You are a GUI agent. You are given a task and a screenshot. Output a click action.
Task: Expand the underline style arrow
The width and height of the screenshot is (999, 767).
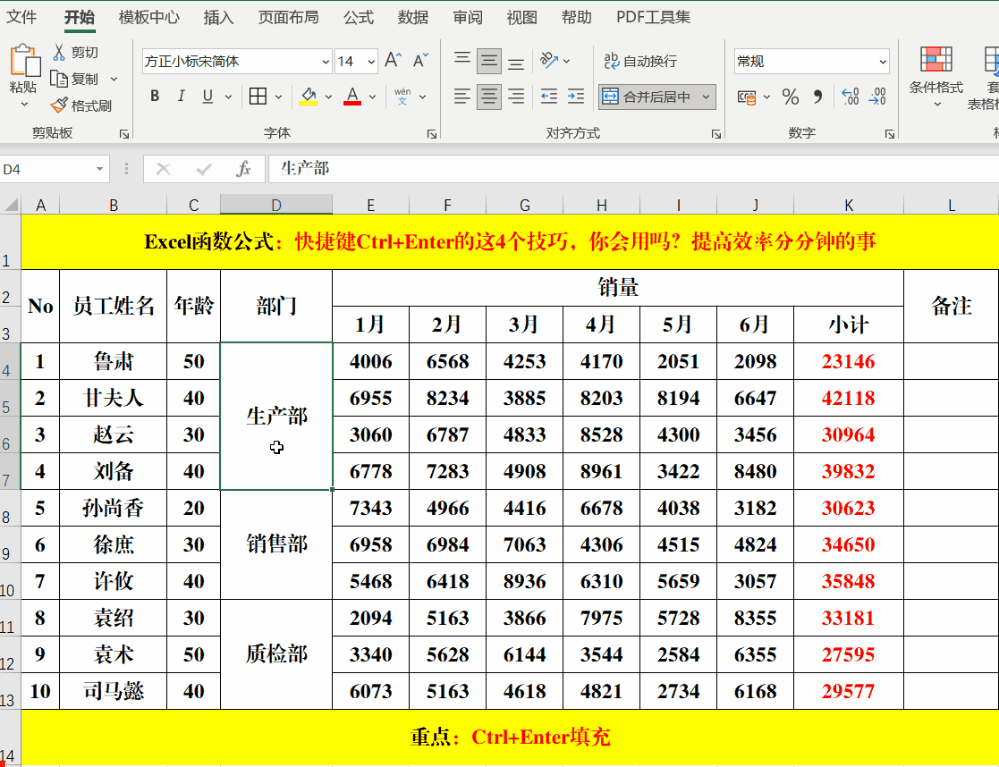point(228,97)
